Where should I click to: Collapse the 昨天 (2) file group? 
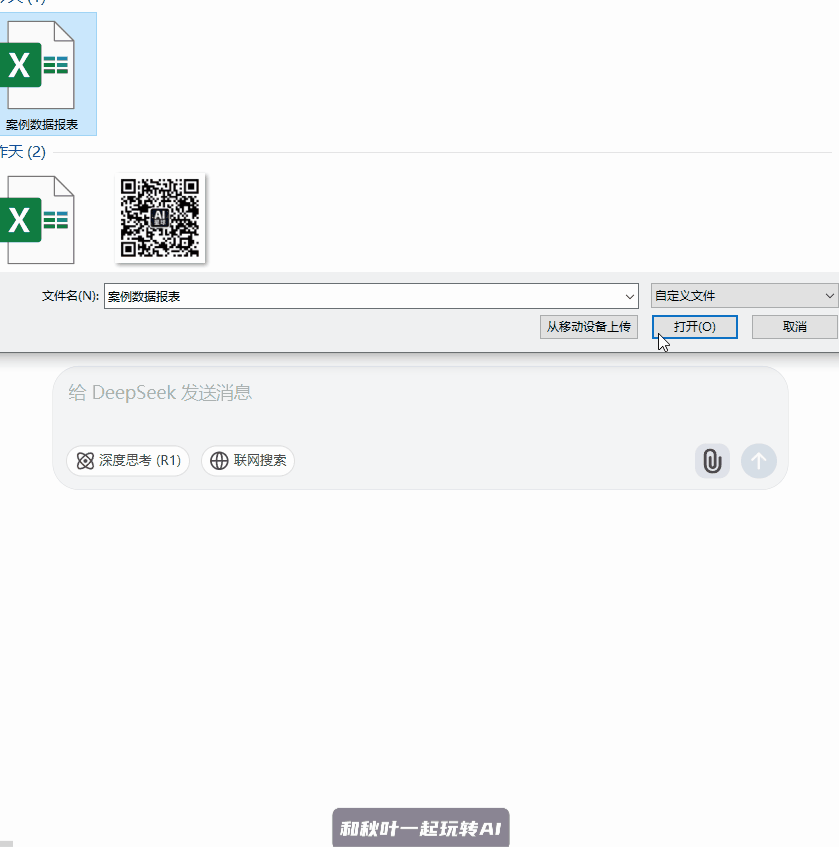pos(24,152)
